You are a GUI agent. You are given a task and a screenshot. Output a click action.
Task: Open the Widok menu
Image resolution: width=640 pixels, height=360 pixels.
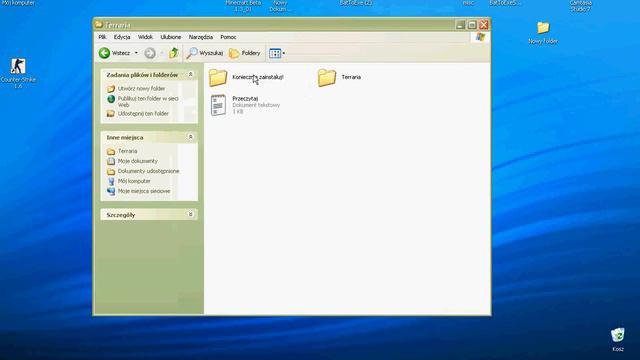click(145, 37)
